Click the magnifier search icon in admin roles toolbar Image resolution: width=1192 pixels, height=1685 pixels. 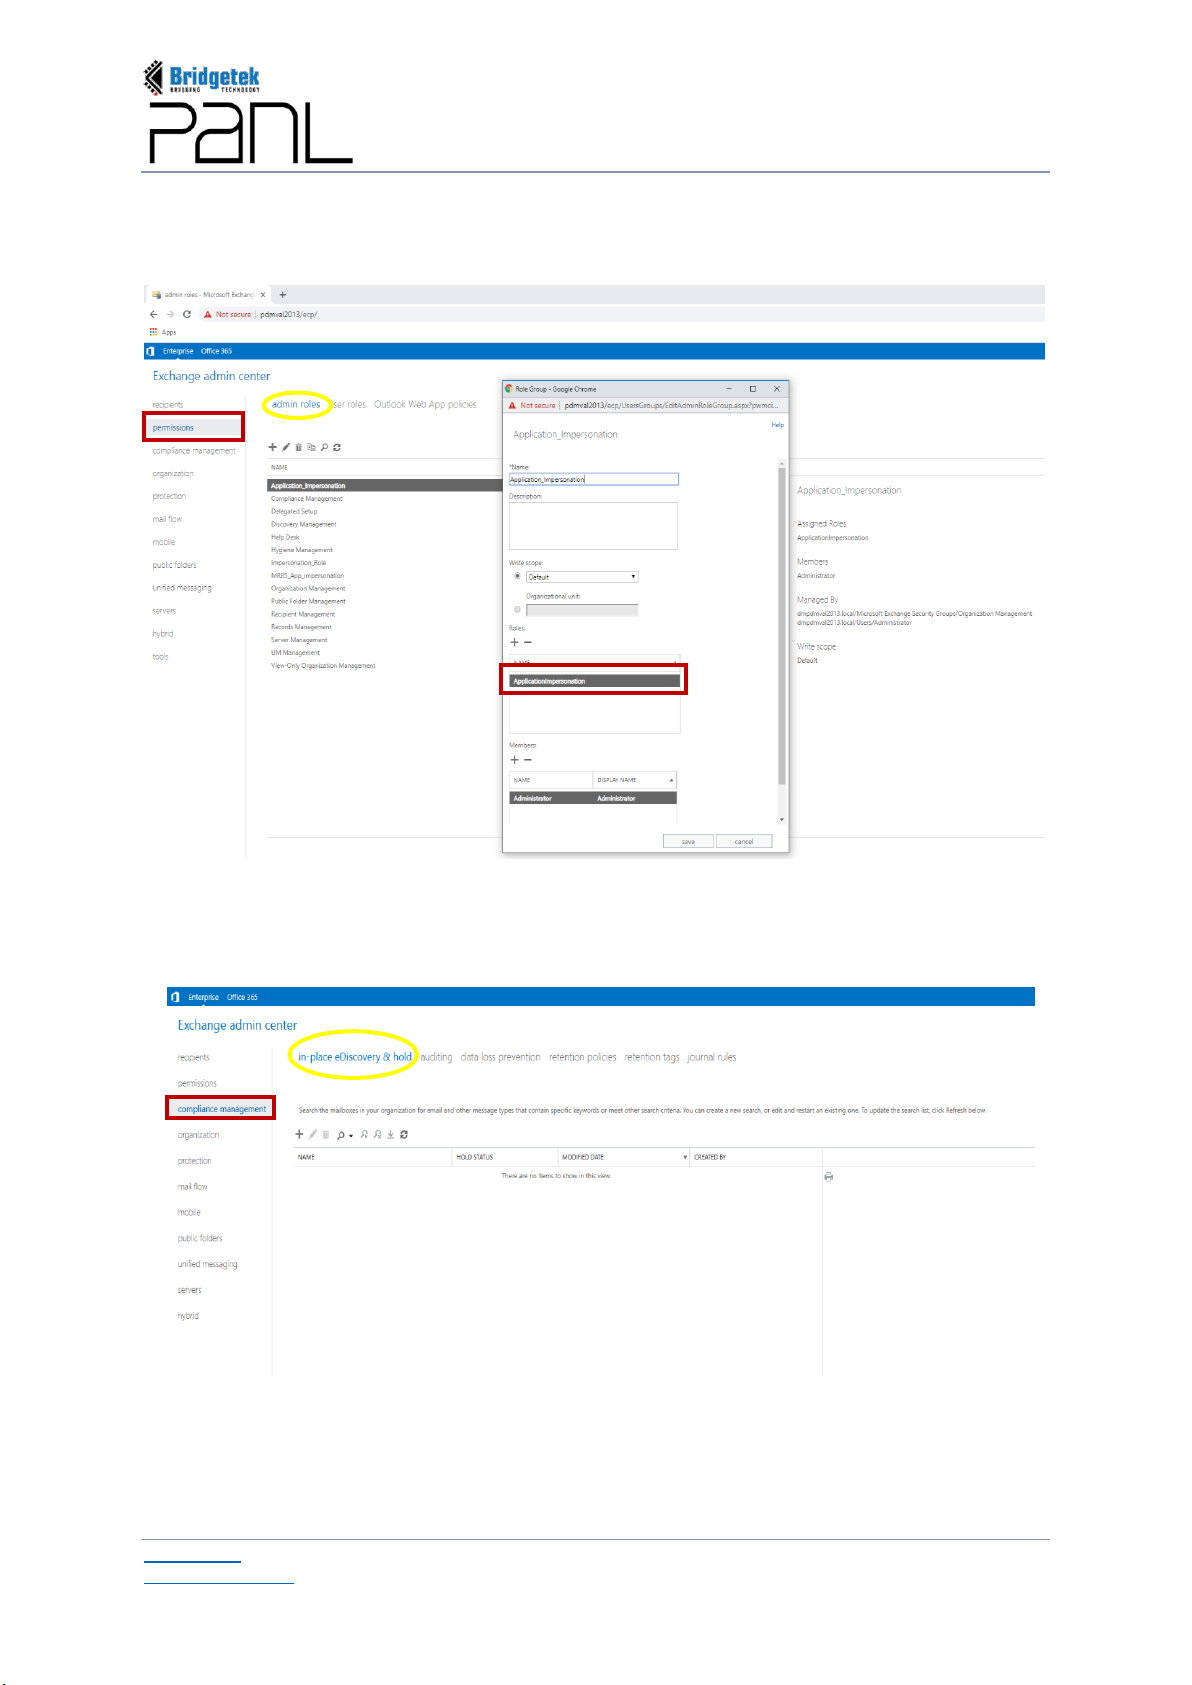[x=324, y=447]
